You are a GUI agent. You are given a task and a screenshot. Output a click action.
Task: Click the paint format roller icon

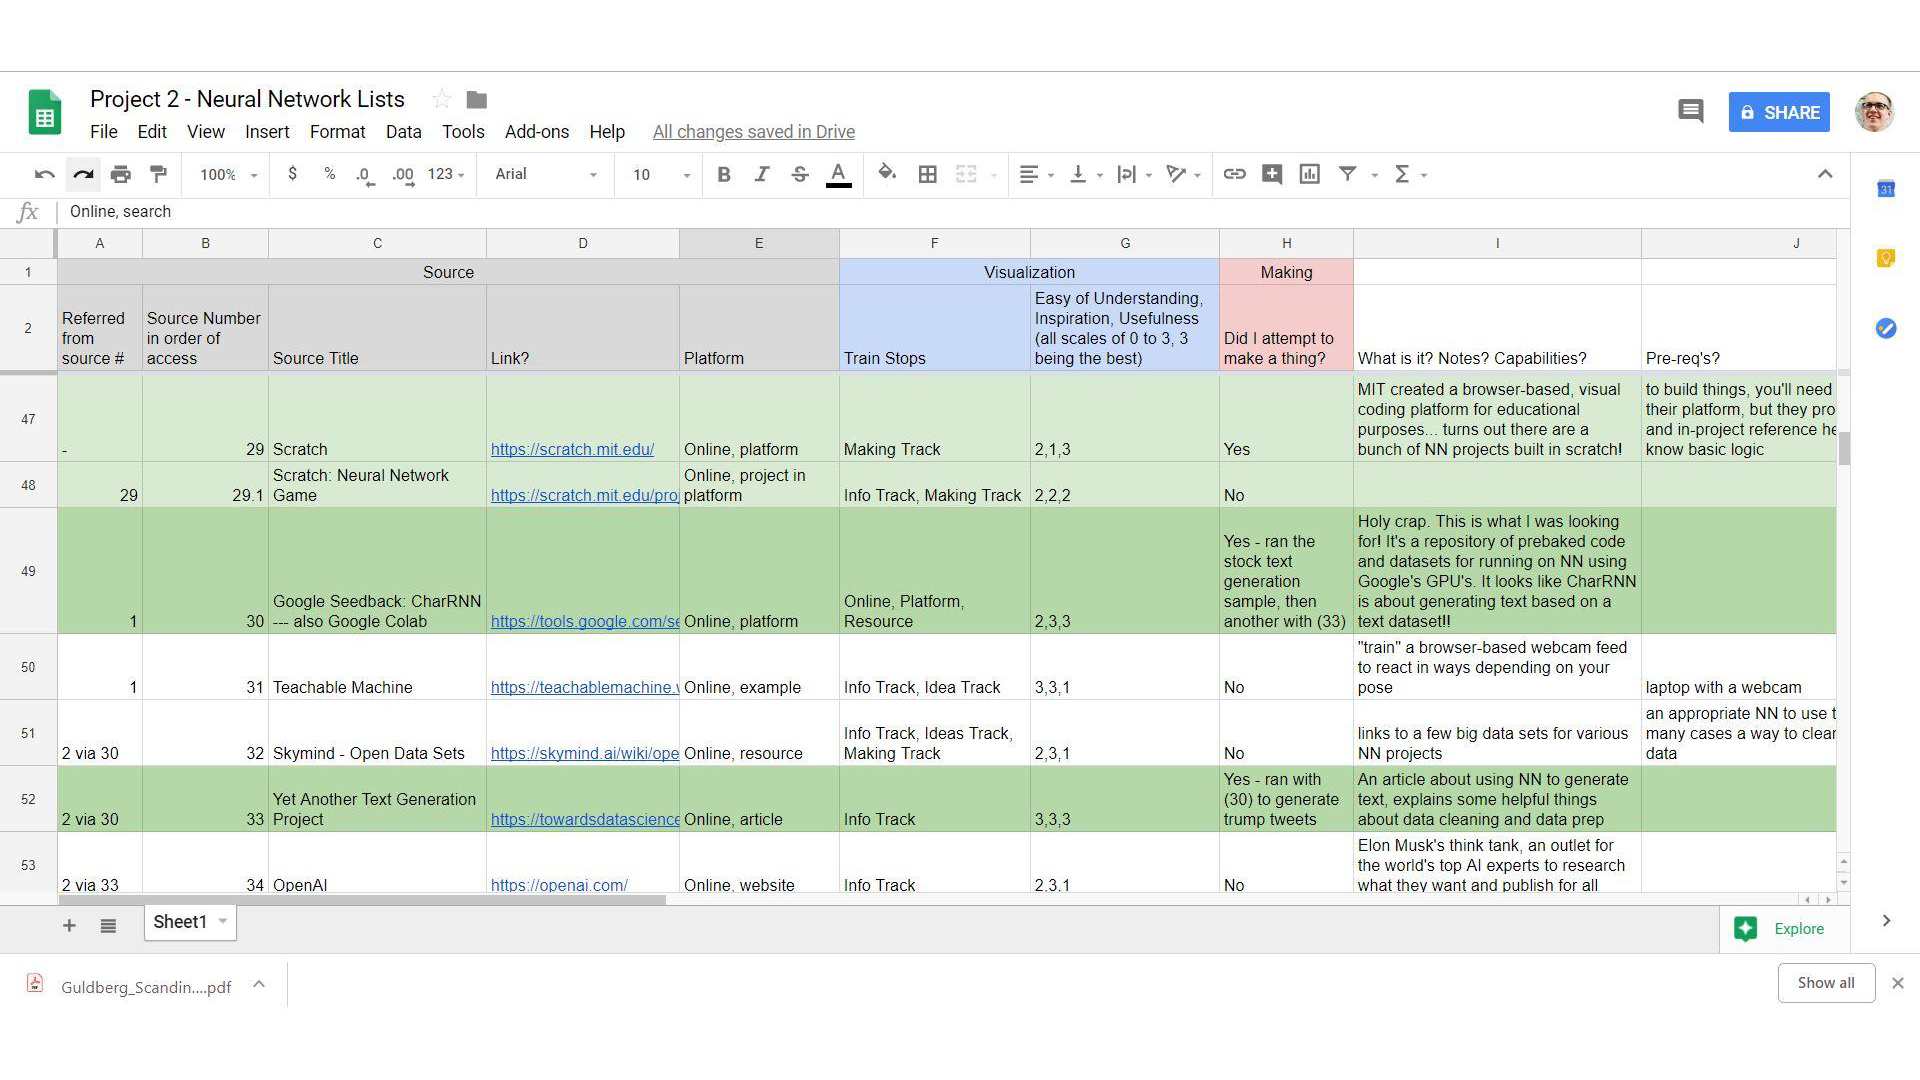point(158,174)
